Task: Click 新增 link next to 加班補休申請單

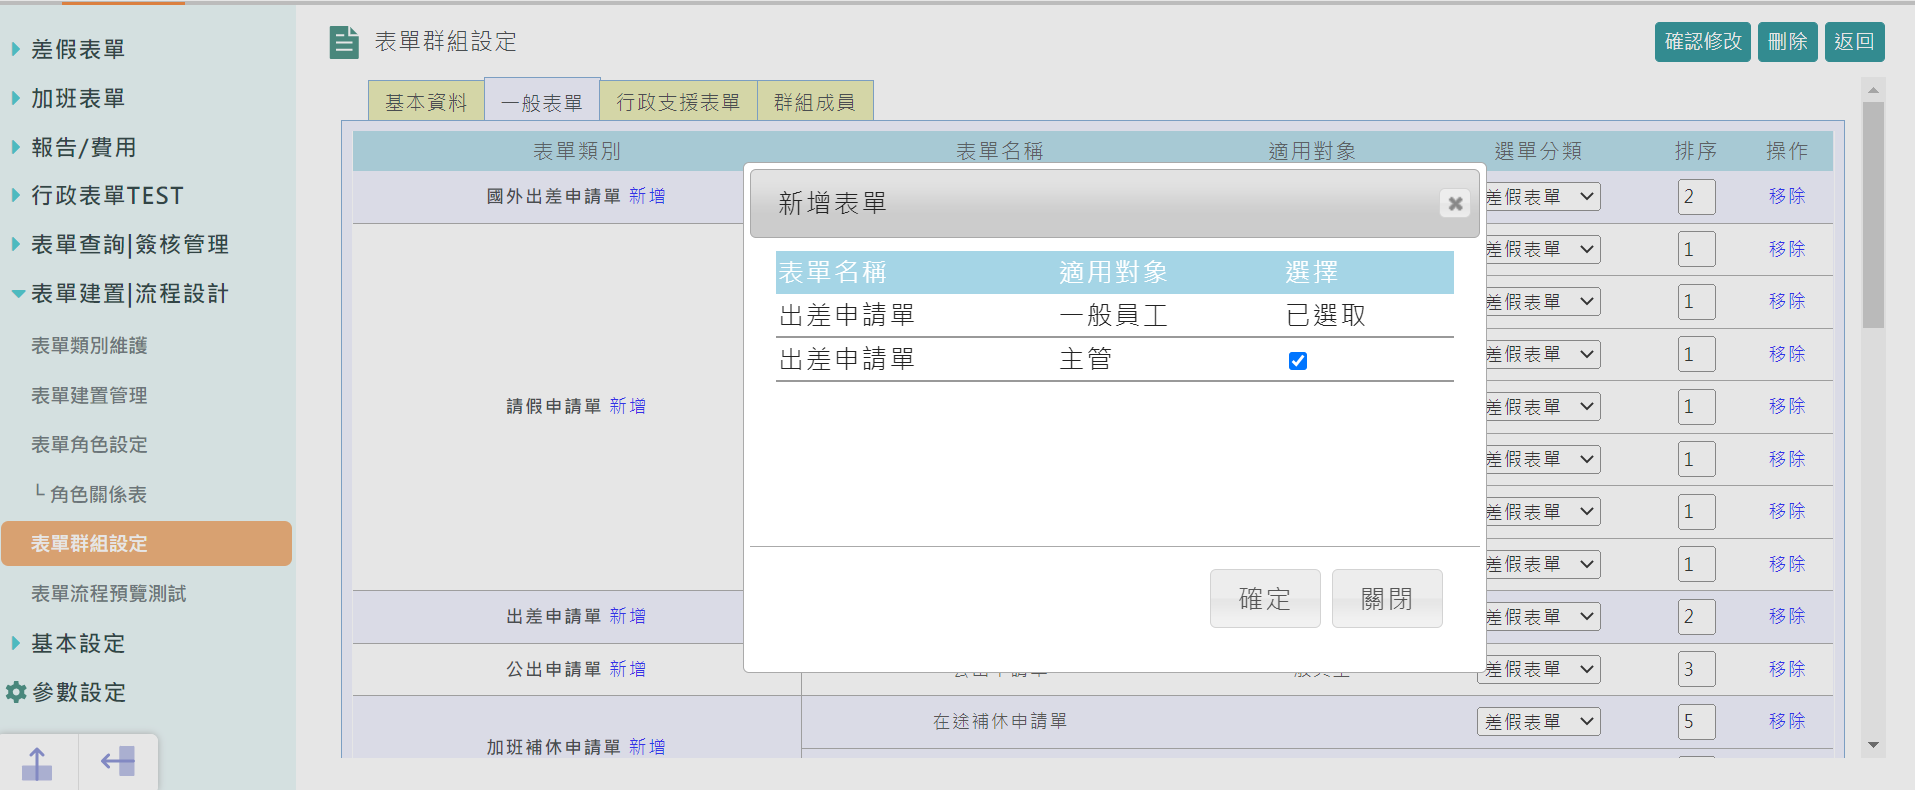Action: pos(647,747)
